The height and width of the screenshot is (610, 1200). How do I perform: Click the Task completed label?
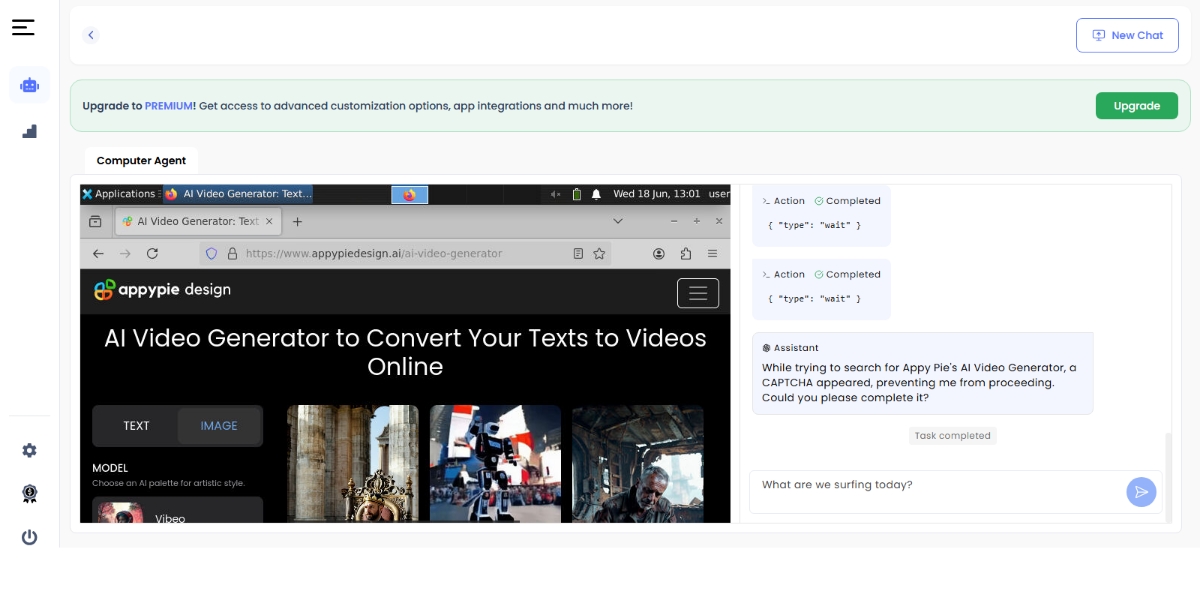point(952,436)
